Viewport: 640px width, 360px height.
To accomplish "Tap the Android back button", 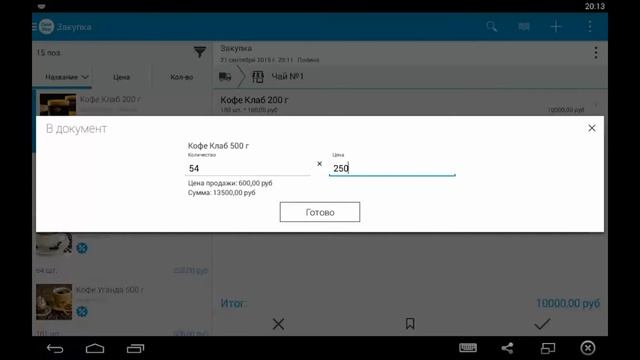I will click(x=55, y=348).
